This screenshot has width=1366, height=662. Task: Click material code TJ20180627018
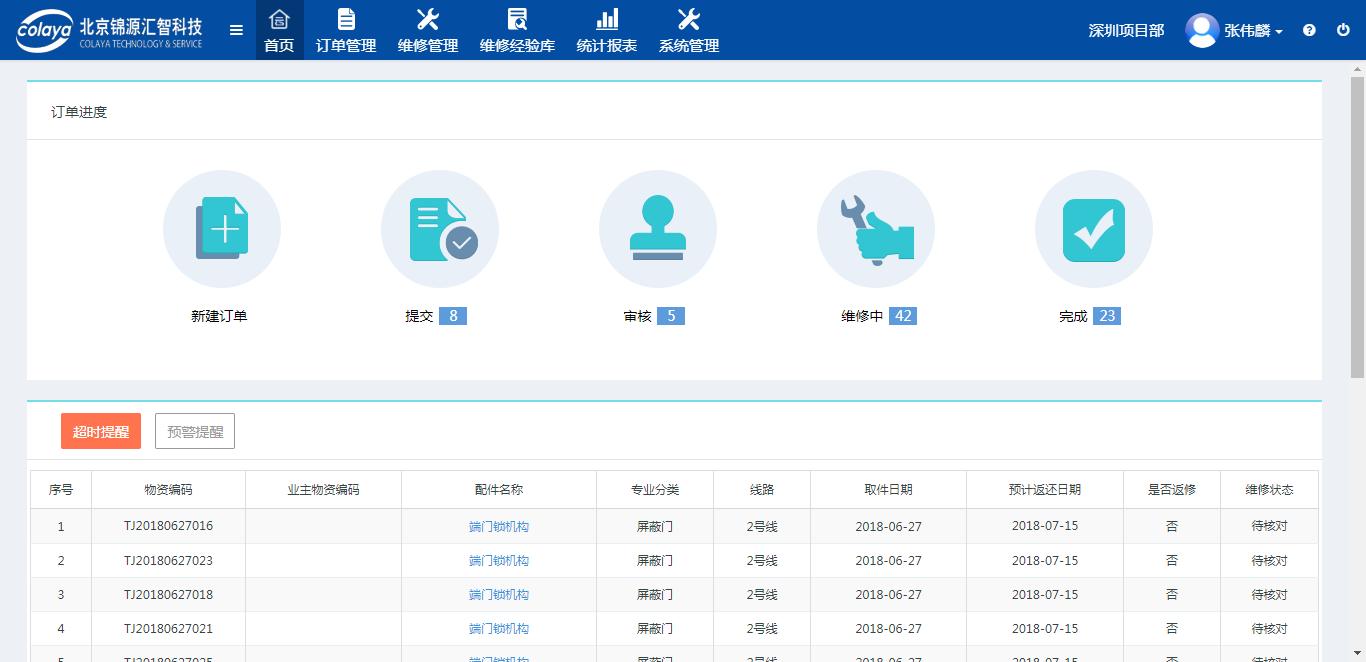pyautogui.click(x=168, y=595)
